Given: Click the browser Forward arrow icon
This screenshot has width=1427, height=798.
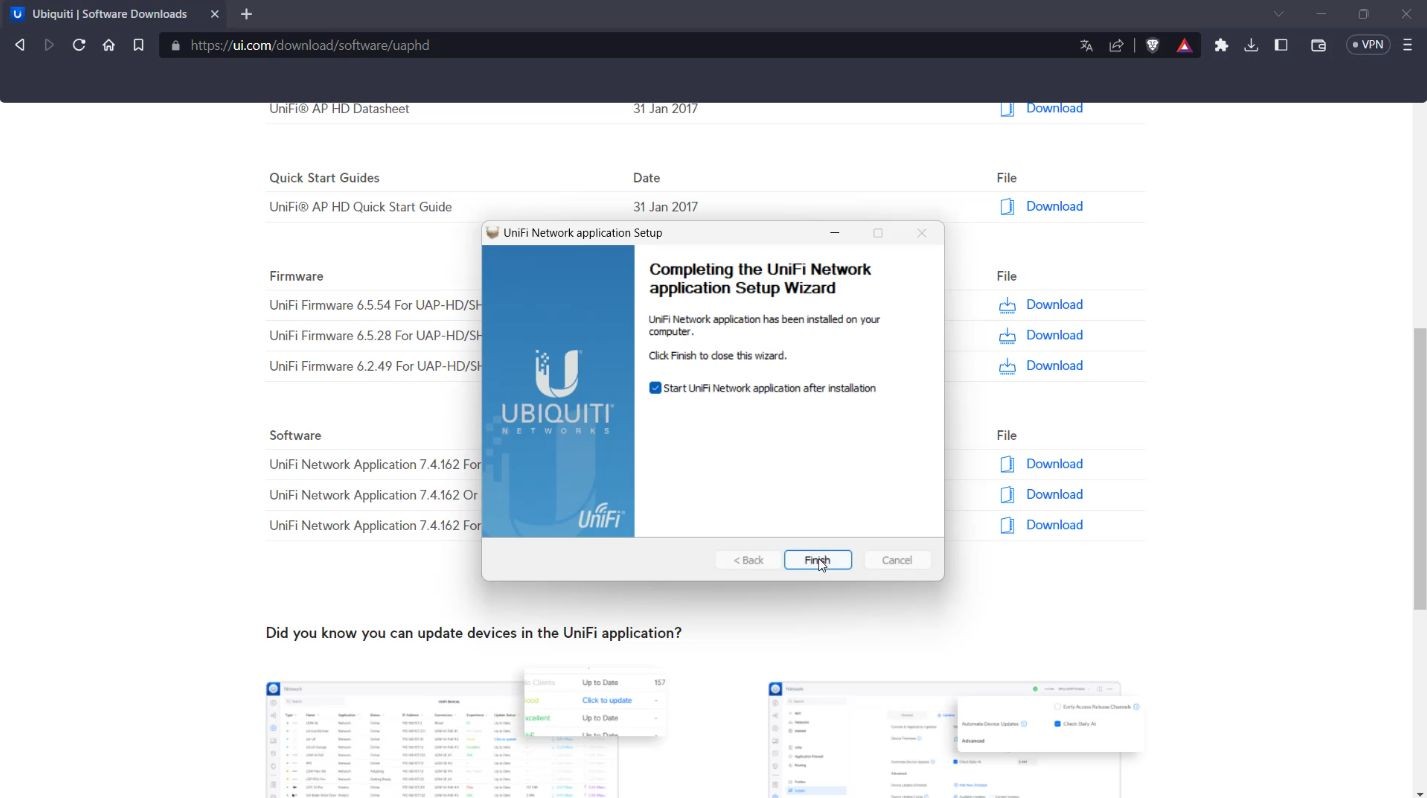Looking at the screenshot, I should (x=49, y=45).
